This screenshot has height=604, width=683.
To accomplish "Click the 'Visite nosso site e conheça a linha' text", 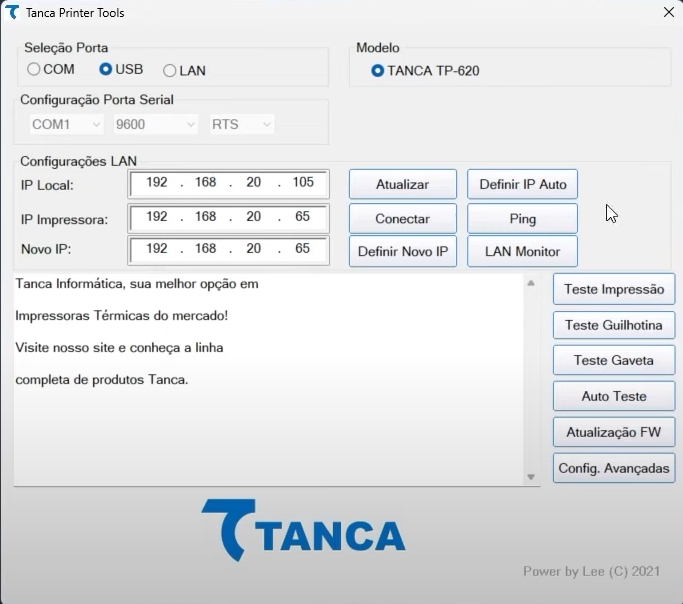I will click(119, 348).
